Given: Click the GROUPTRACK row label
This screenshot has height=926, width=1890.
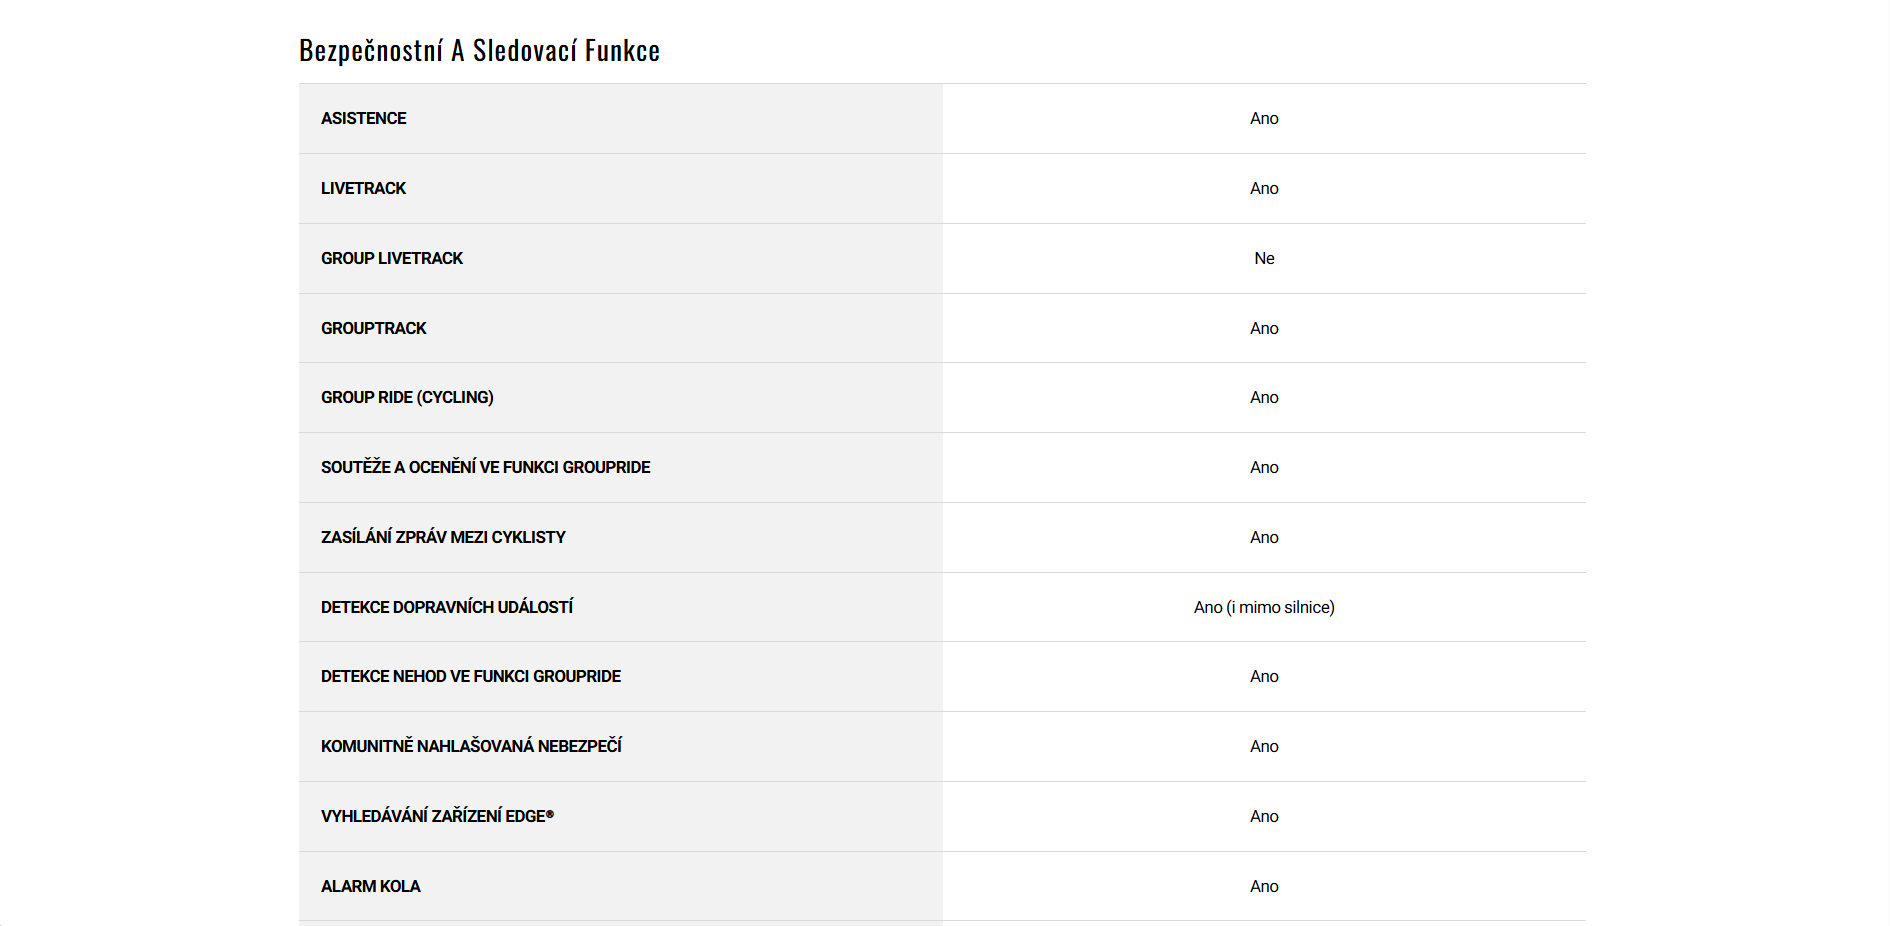Looking at the screenshot, I should point(373,328).
